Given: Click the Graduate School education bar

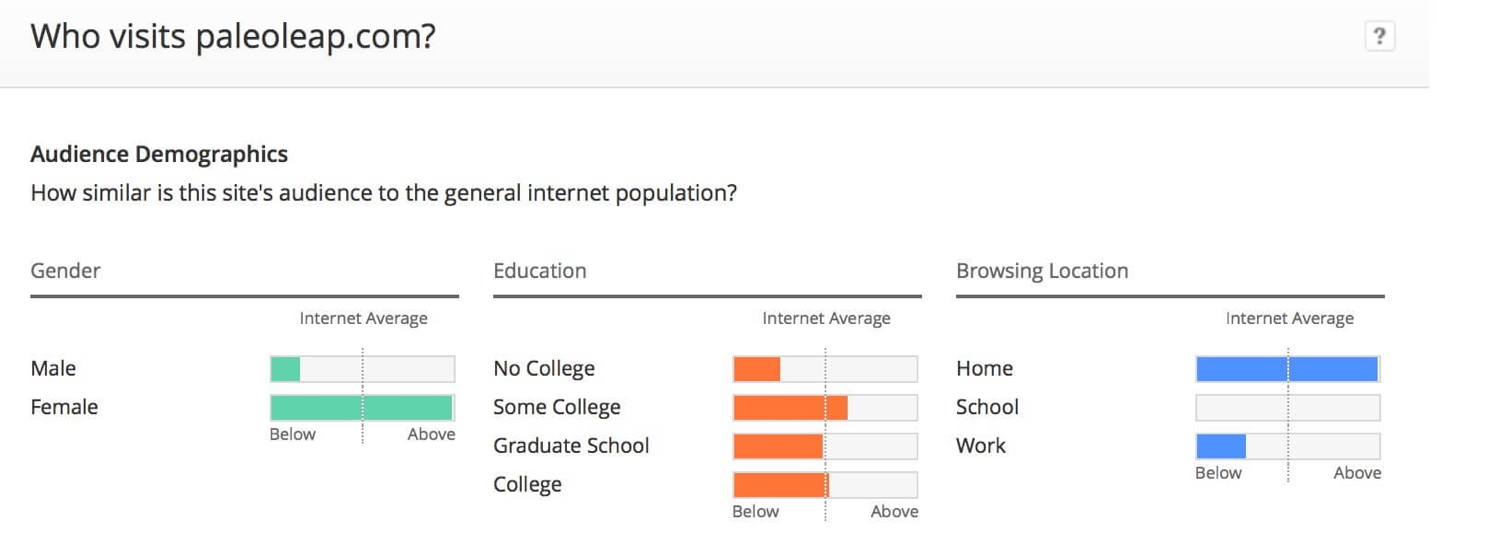Looking at the screenshot, I should coord(825,446).
